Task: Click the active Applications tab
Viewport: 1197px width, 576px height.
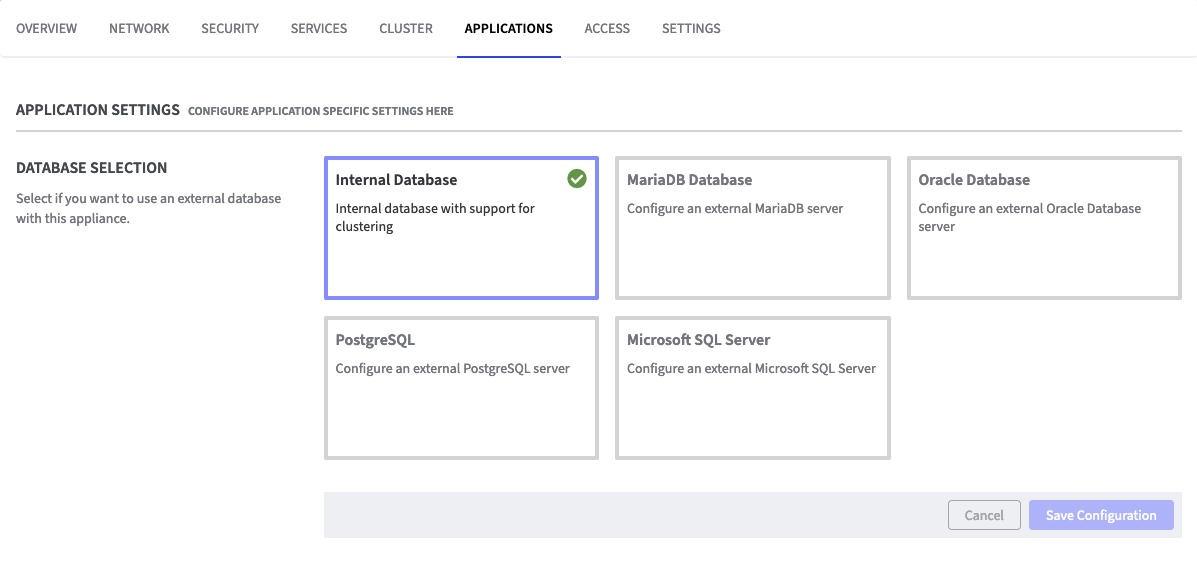Action: (508, 28)
